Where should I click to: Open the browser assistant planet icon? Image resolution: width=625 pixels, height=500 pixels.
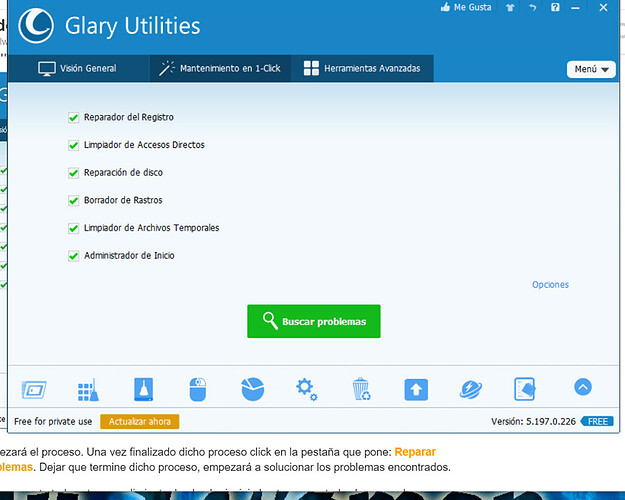coord(471,390)
